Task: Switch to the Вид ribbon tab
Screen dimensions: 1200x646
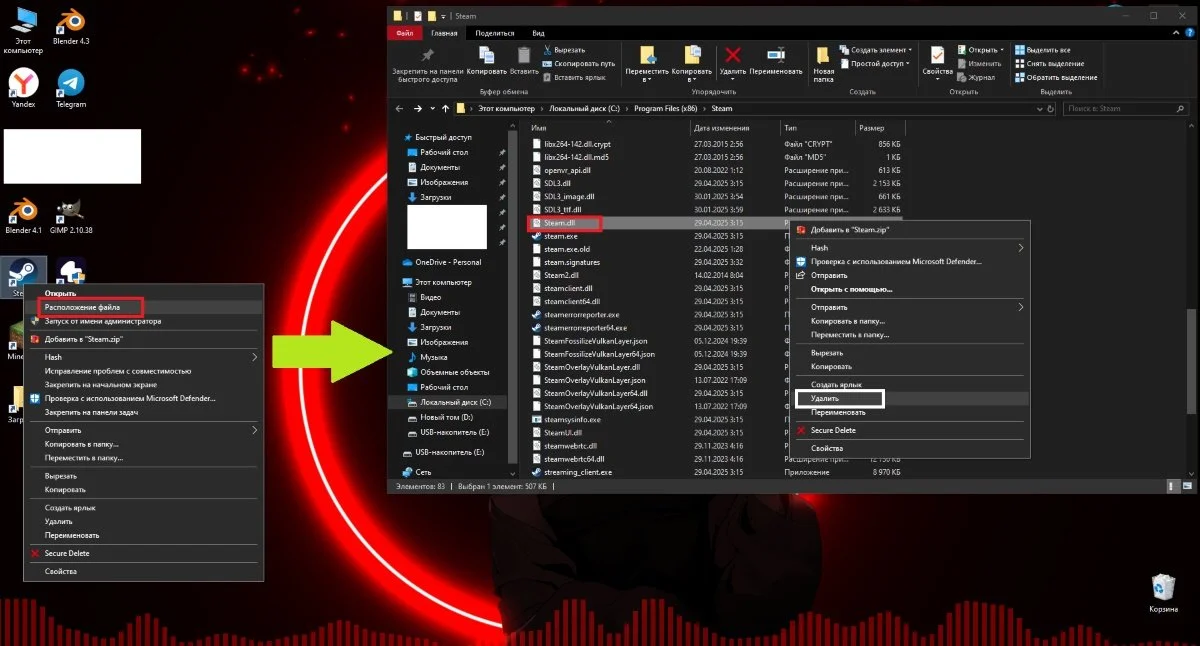Action: [x=539, y=33]
